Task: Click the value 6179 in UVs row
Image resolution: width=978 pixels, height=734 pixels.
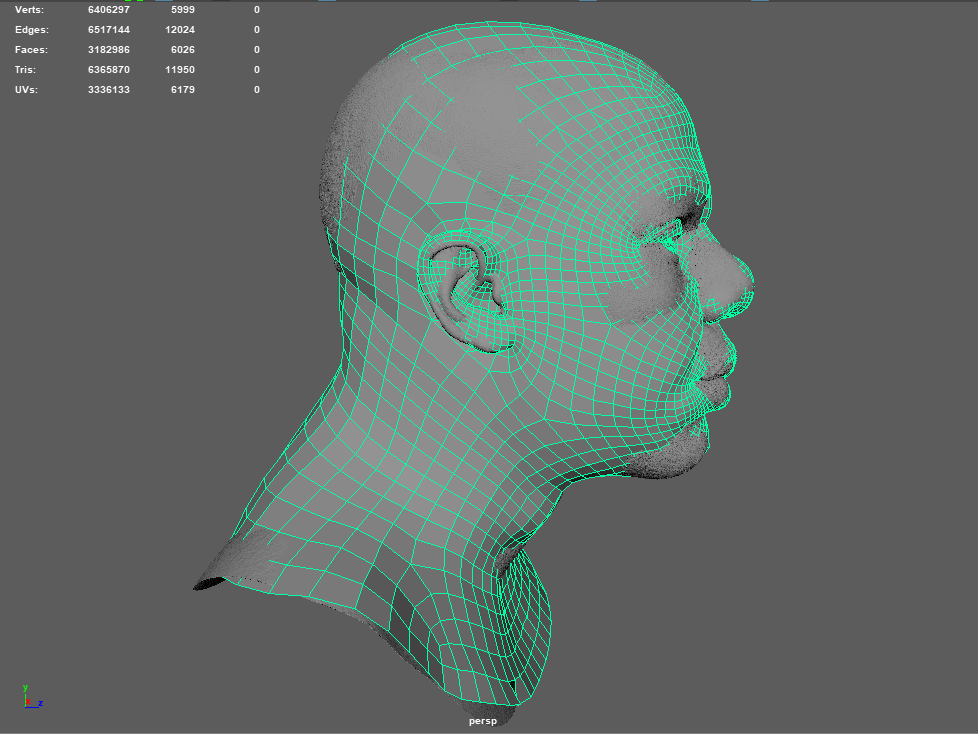Action: (x=183, y=90)
